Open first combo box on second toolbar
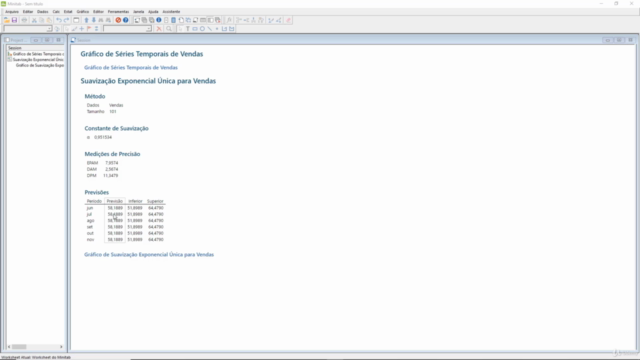 [28, 29]
